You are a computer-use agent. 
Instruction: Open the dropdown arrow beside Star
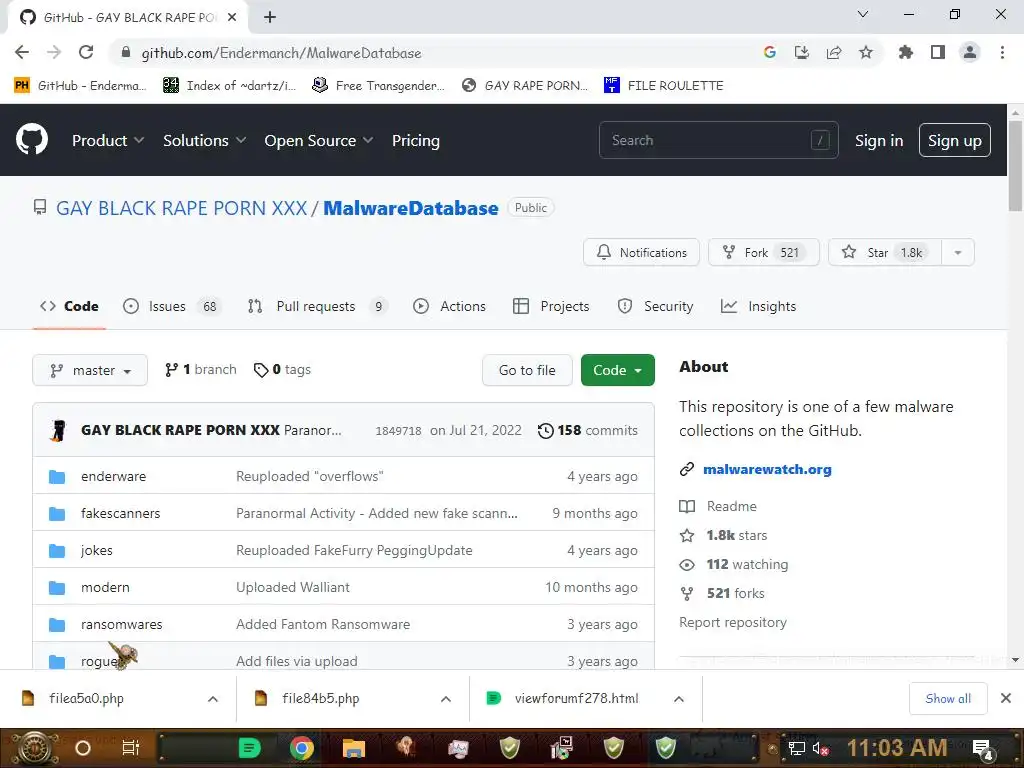coord(957,252)
